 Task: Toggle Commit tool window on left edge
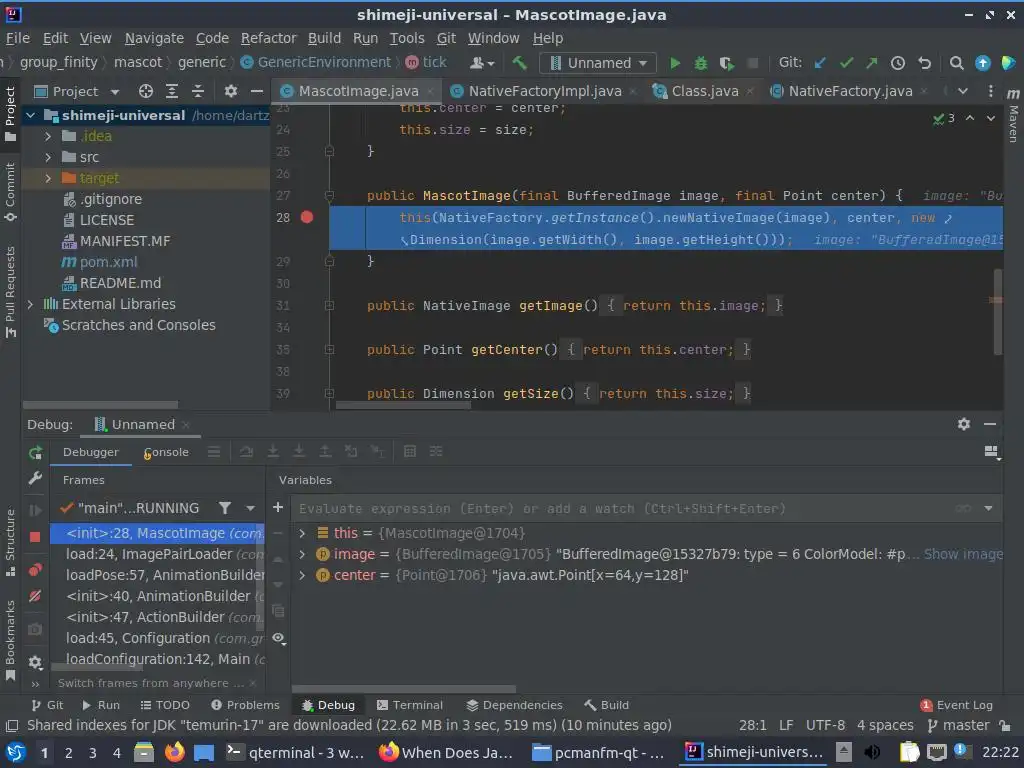10,191
